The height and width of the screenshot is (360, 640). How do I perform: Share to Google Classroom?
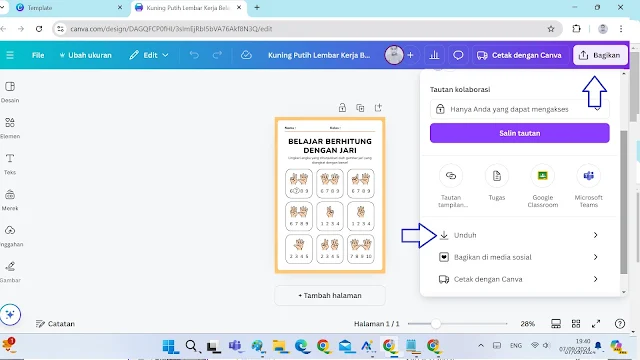coord(542,186)
